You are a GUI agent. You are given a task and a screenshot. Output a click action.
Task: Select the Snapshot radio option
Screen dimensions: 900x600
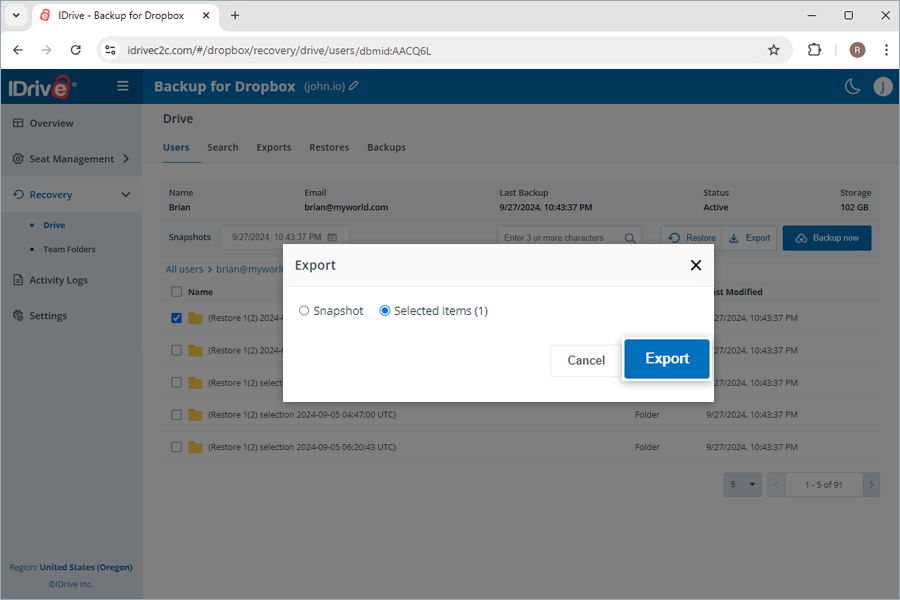pos(304,311)
